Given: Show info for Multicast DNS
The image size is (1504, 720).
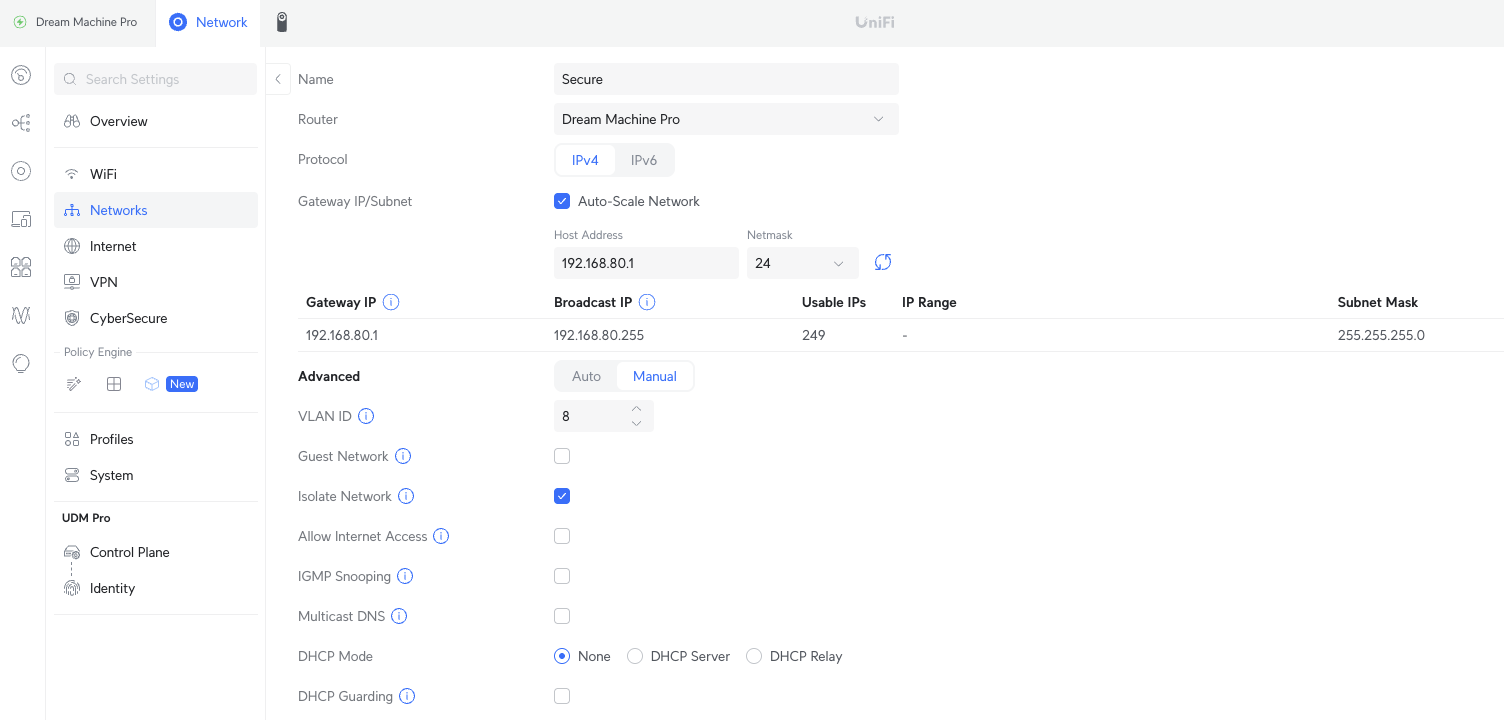Looking at the screenshot, I should [x=399, y=616].
